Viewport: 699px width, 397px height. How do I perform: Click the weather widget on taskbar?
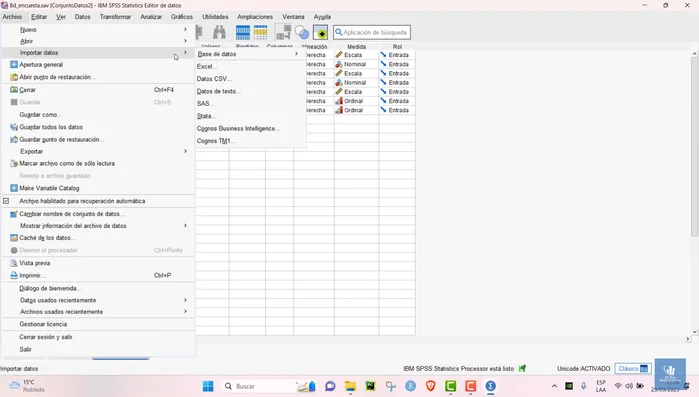[28, 386]
